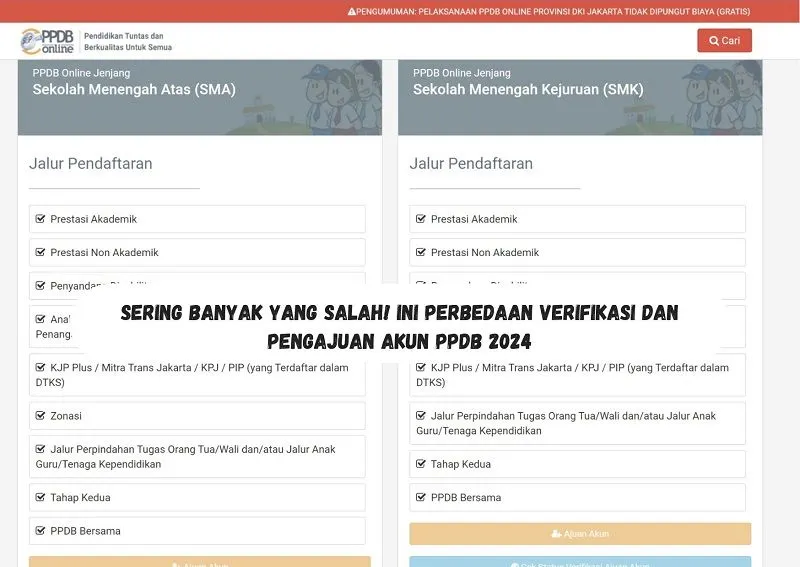Click the announcement warning triangle icon

(x=352, y=11)
